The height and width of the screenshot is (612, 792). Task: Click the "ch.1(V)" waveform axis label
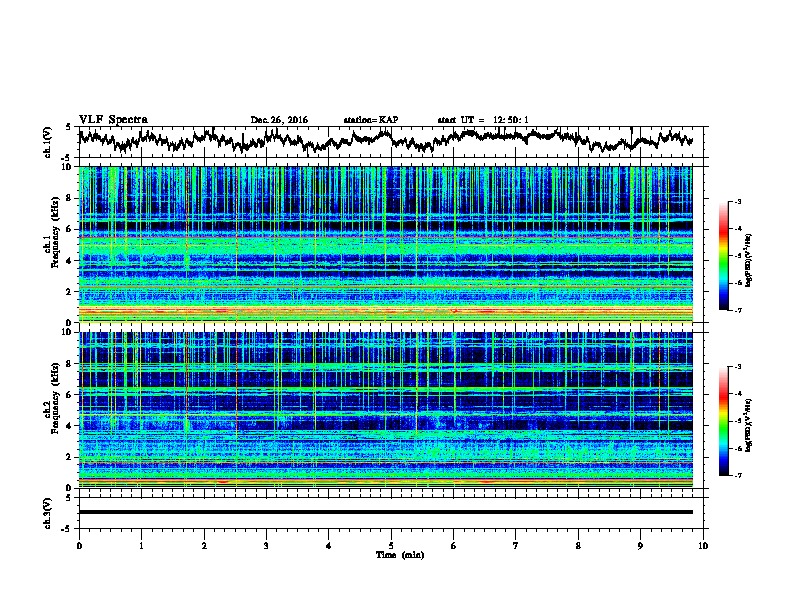pyautogui.click(x=48, y=142)
